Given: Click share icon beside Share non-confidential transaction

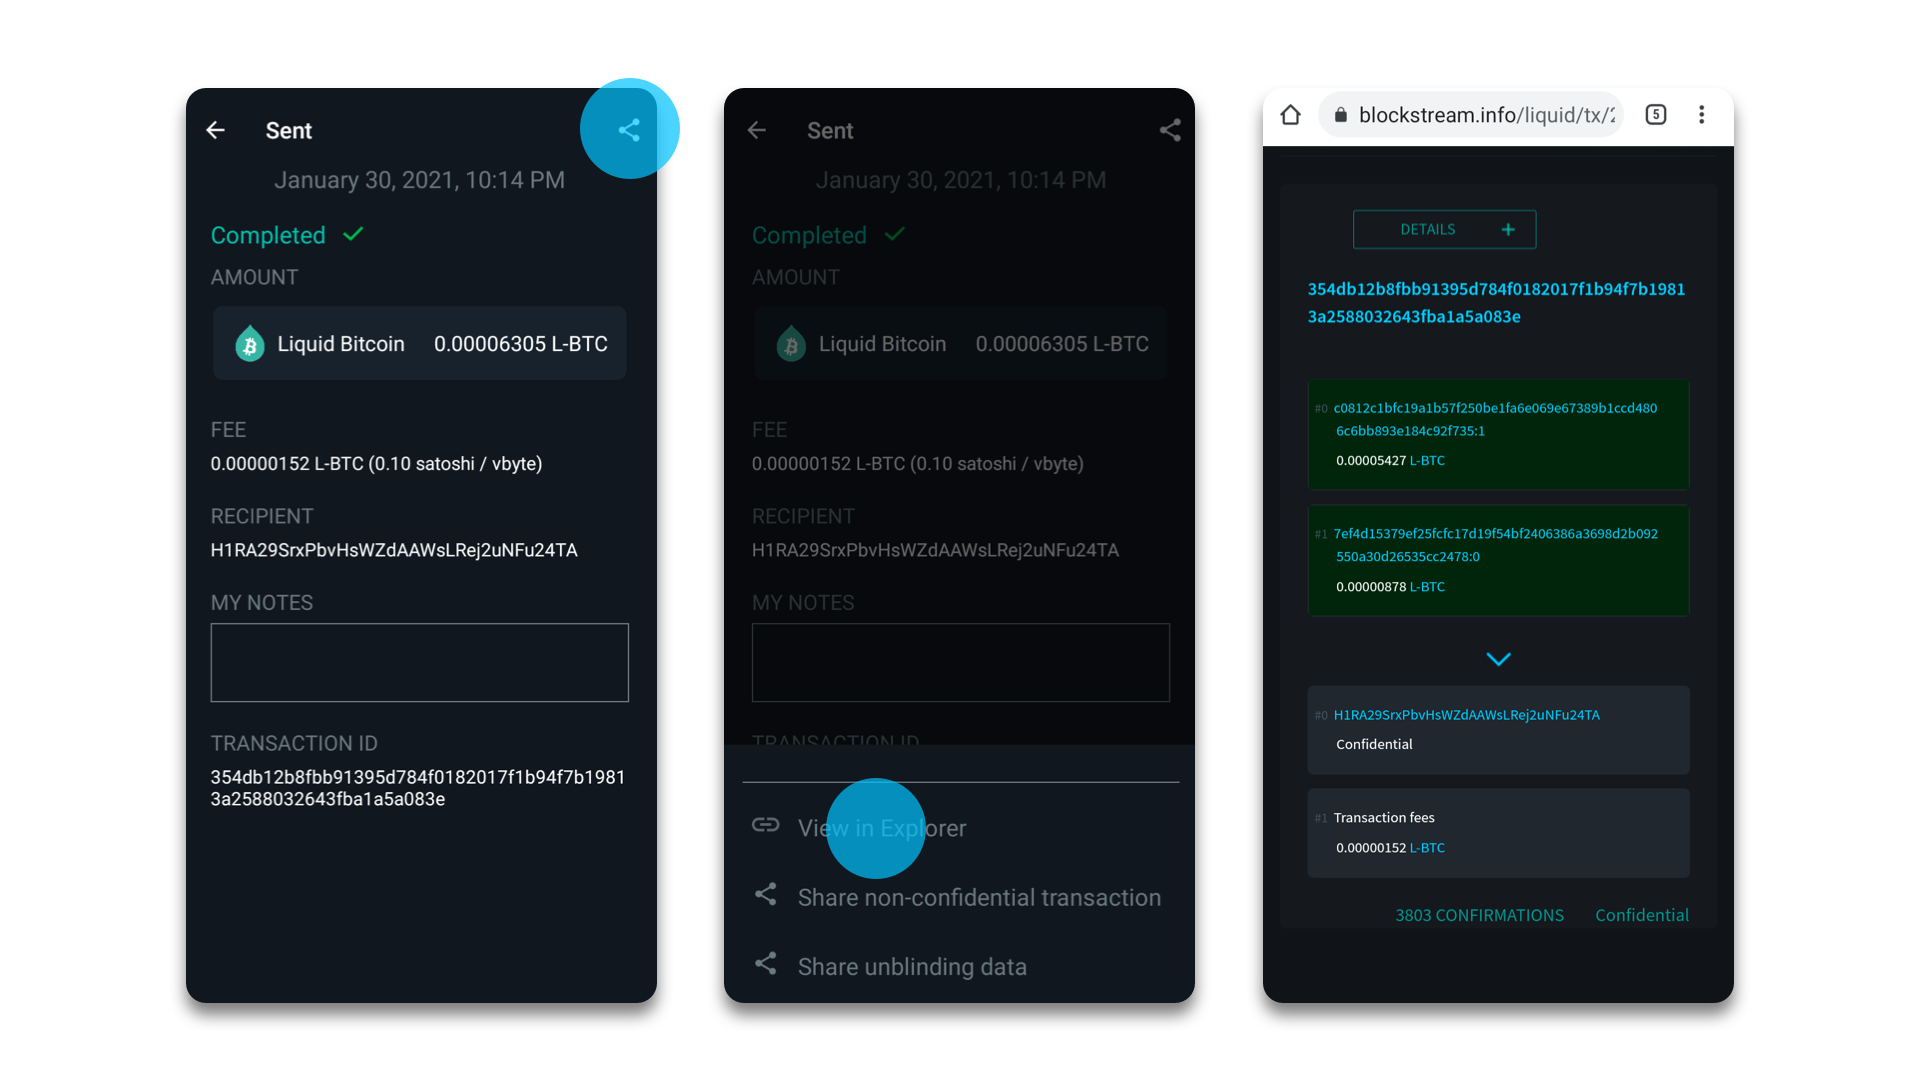Looking at the screenshot, I should (x=766, y=894).
